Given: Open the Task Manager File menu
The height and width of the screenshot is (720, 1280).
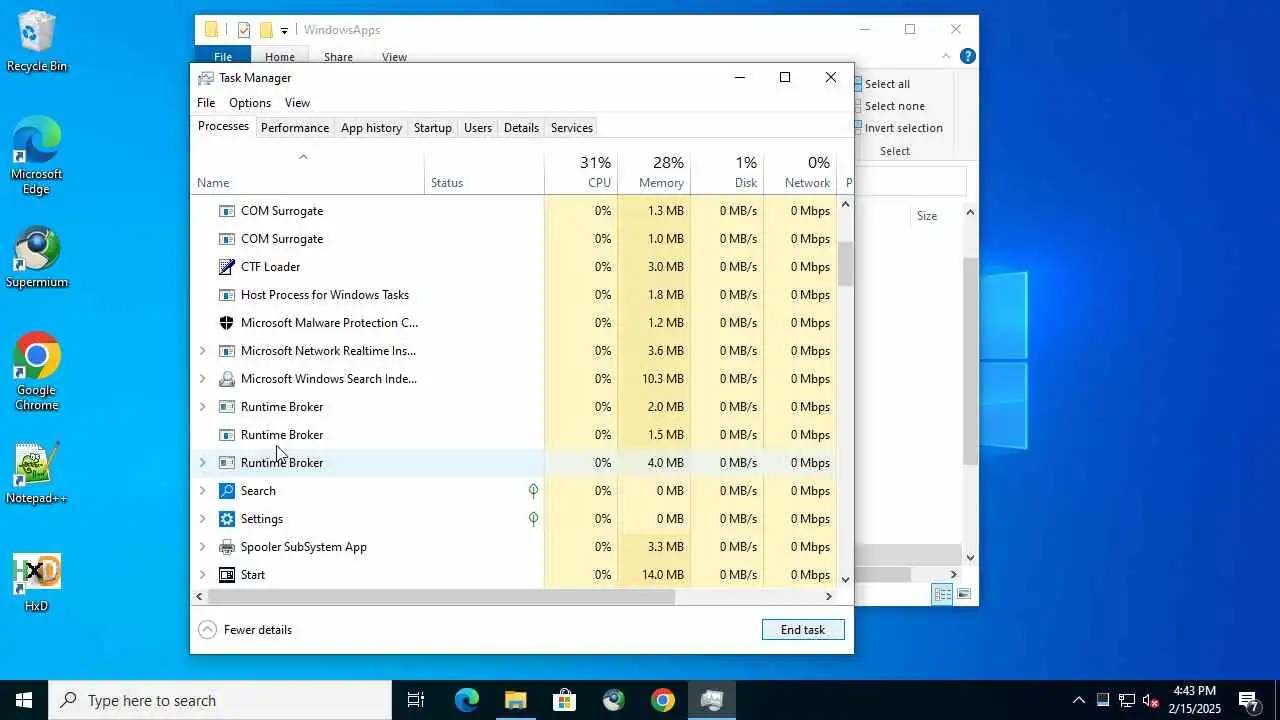Looking at the screenshot, I should tap(206, 103).
